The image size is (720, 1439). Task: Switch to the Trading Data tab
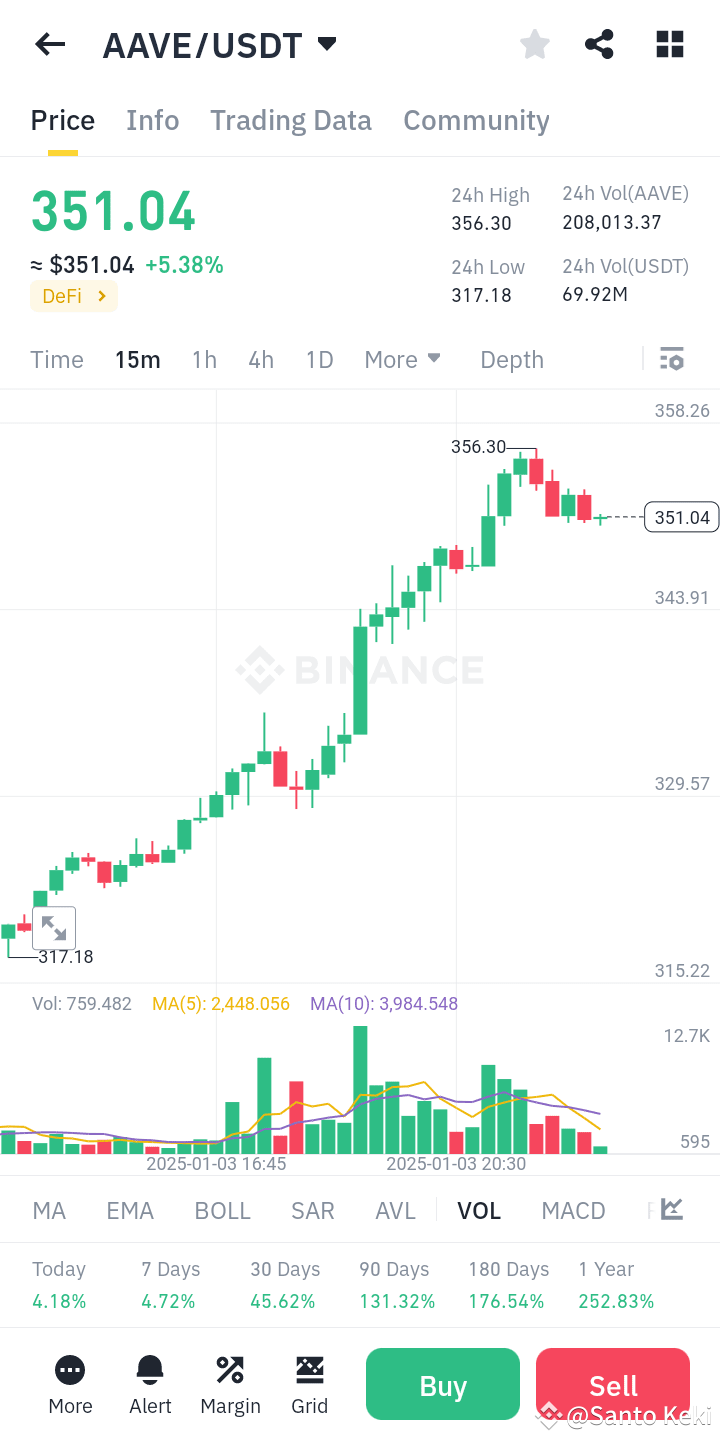[290, 120]
